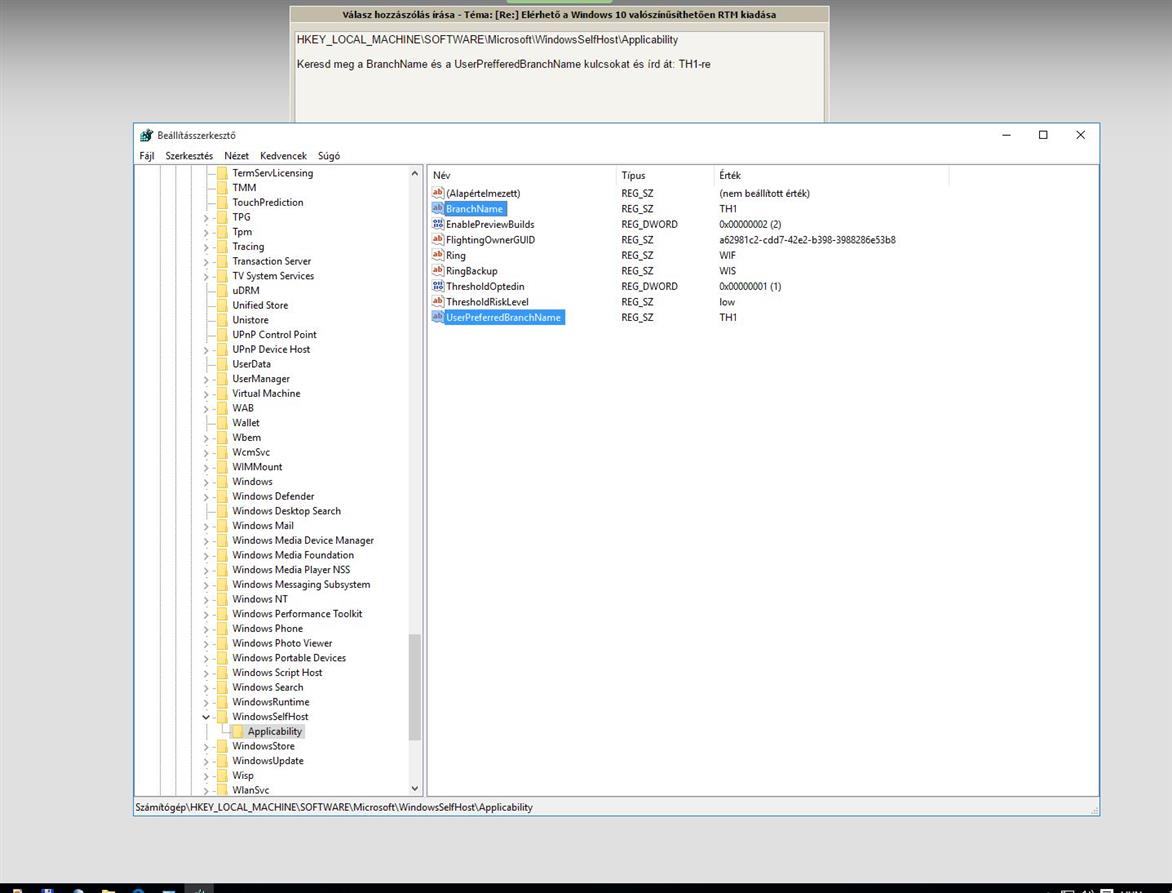
Task: Open the Kedvencek menu
Action: point(283,155)
